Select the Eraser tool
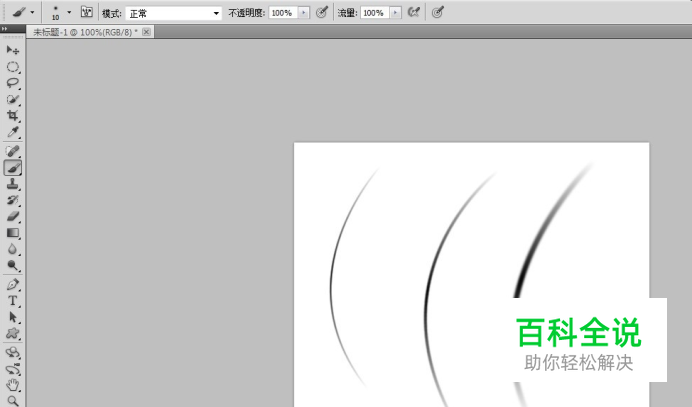This screenshot has width=692, height=407. [12, 217]
